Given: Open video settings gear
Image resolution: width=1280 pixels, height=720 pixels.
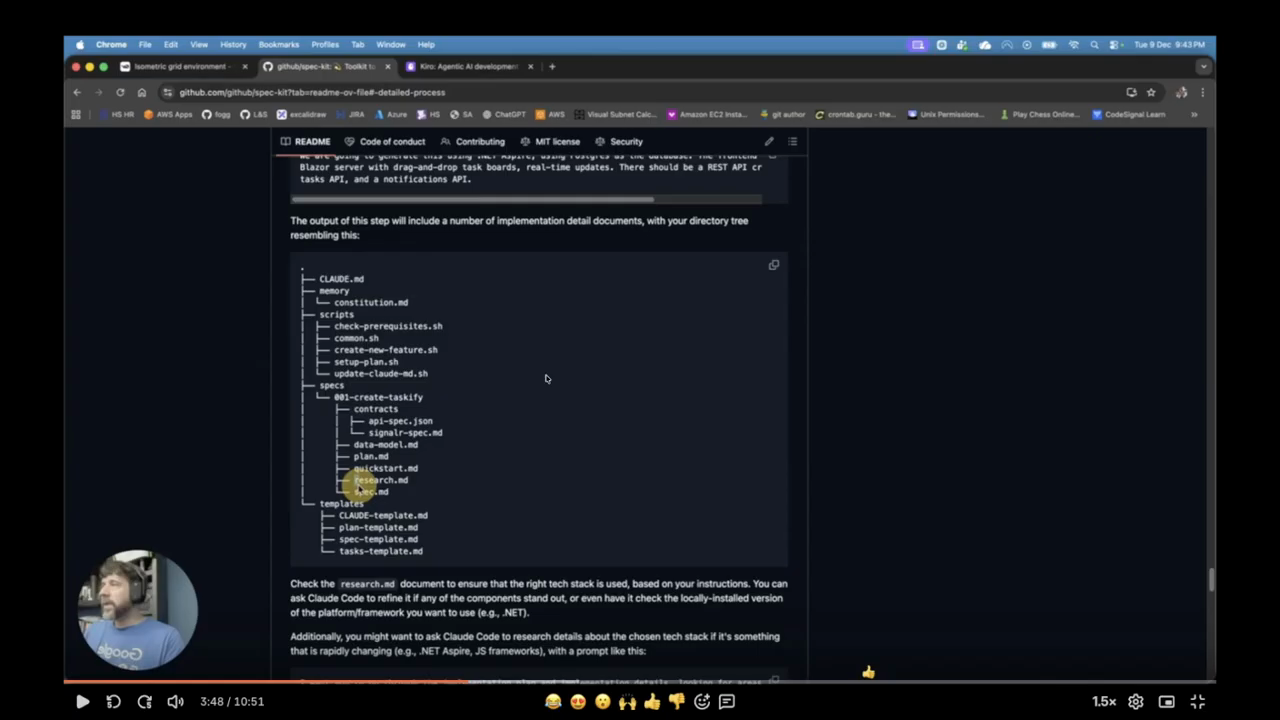Looking at the screenshot, I should 1135,702.
